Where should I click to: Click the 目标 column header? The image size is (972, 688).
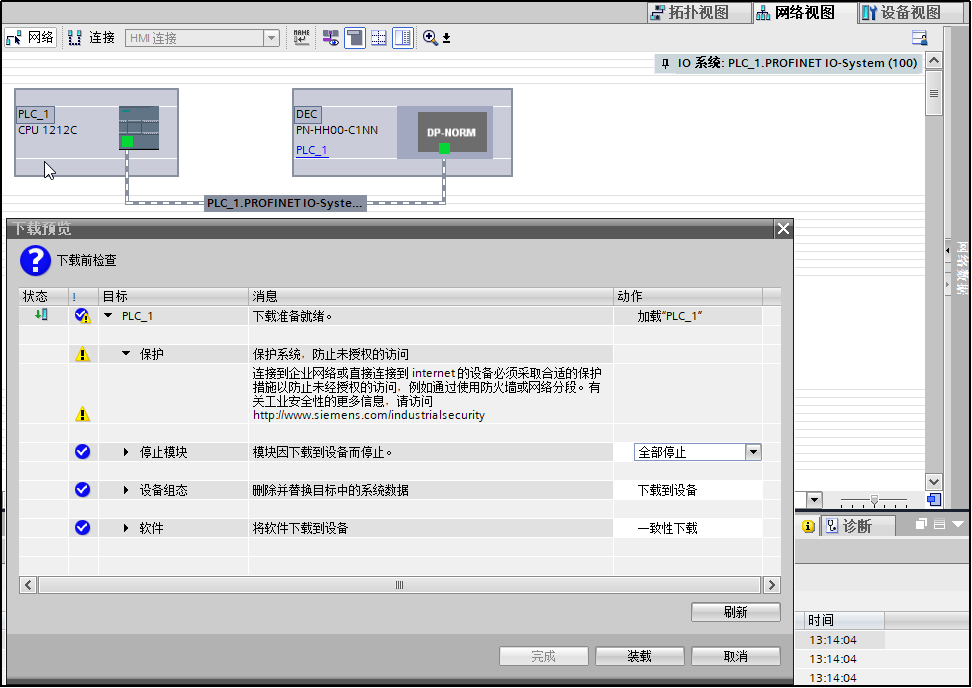(x=174, y=296)
